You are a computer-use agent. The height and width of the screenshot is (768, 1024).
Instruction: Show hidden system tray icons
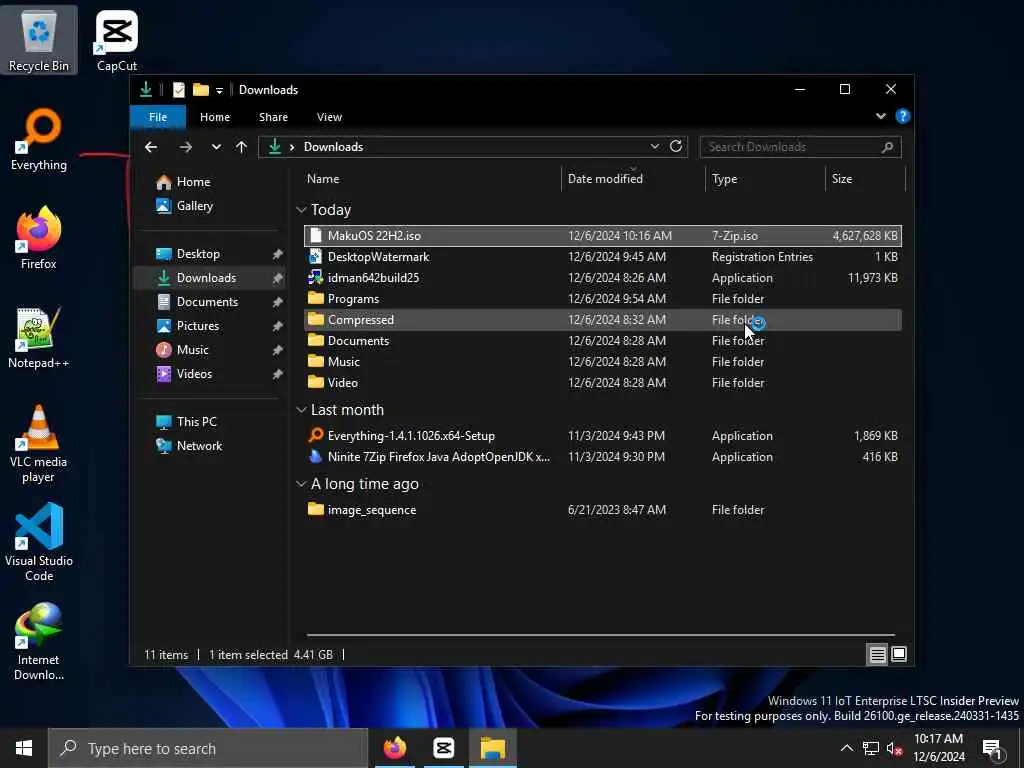pyautogui.click(x=846, y=748)
